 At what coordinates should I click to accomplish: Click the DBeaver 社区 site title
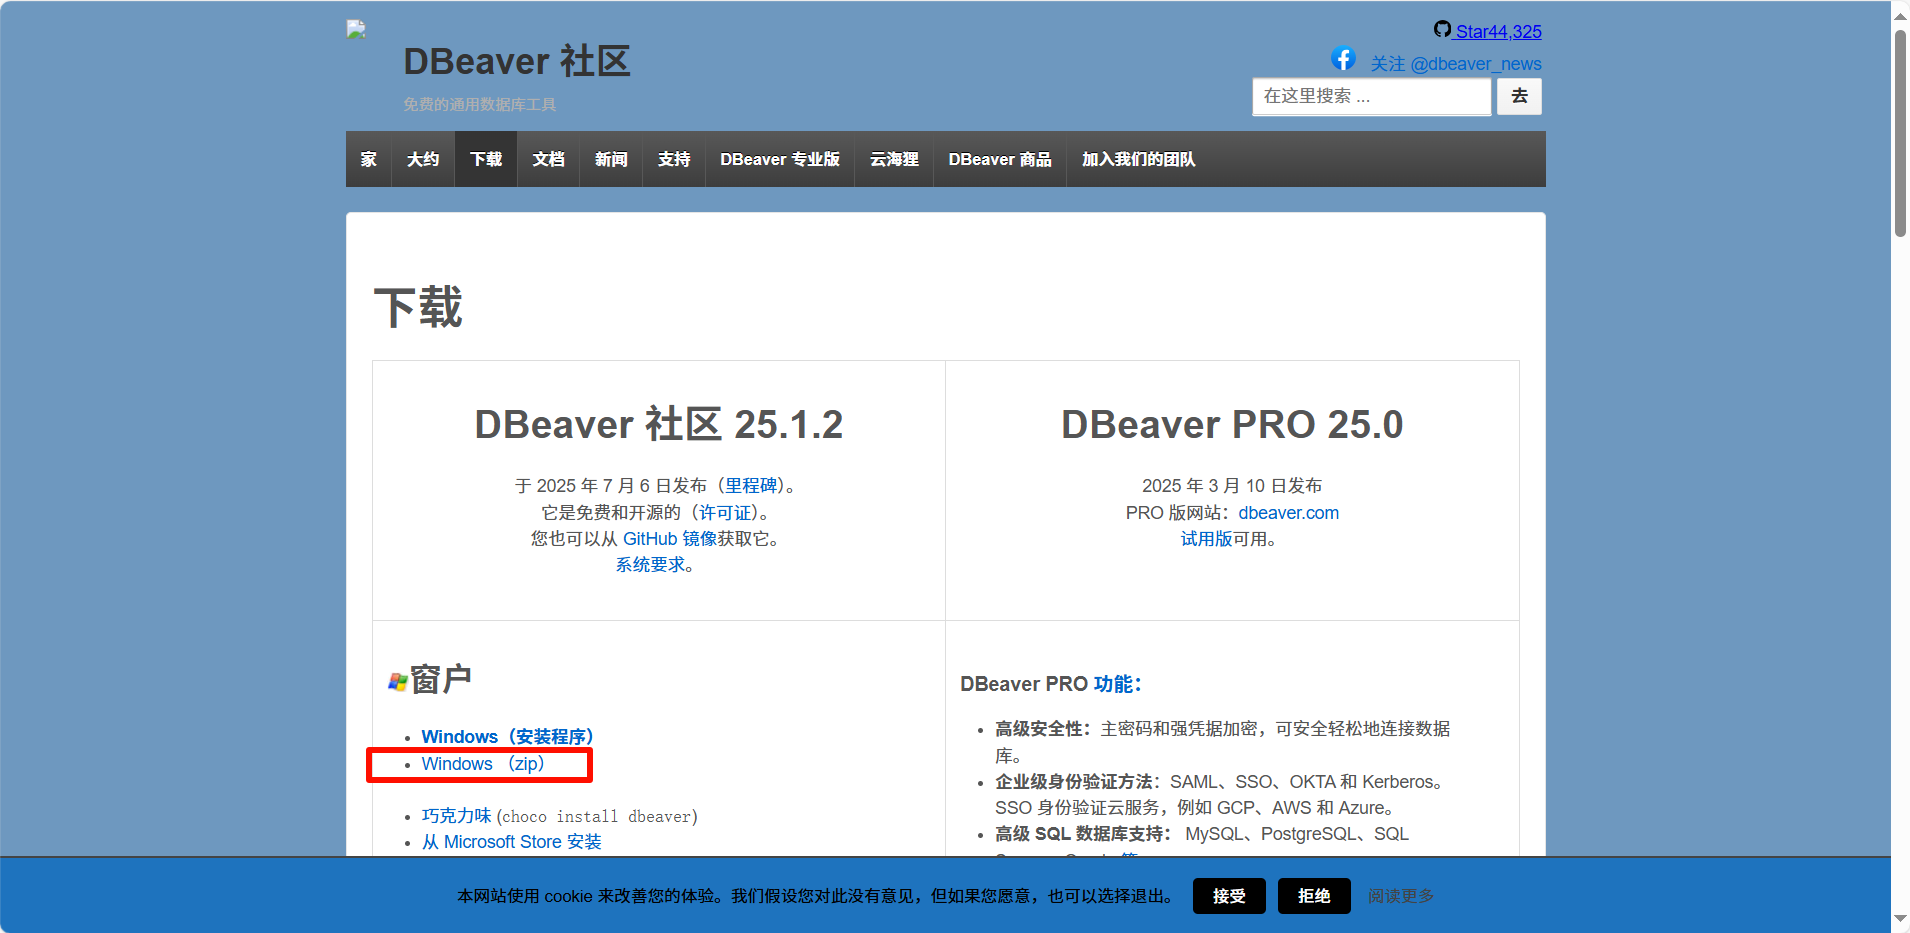click(517, 62)
